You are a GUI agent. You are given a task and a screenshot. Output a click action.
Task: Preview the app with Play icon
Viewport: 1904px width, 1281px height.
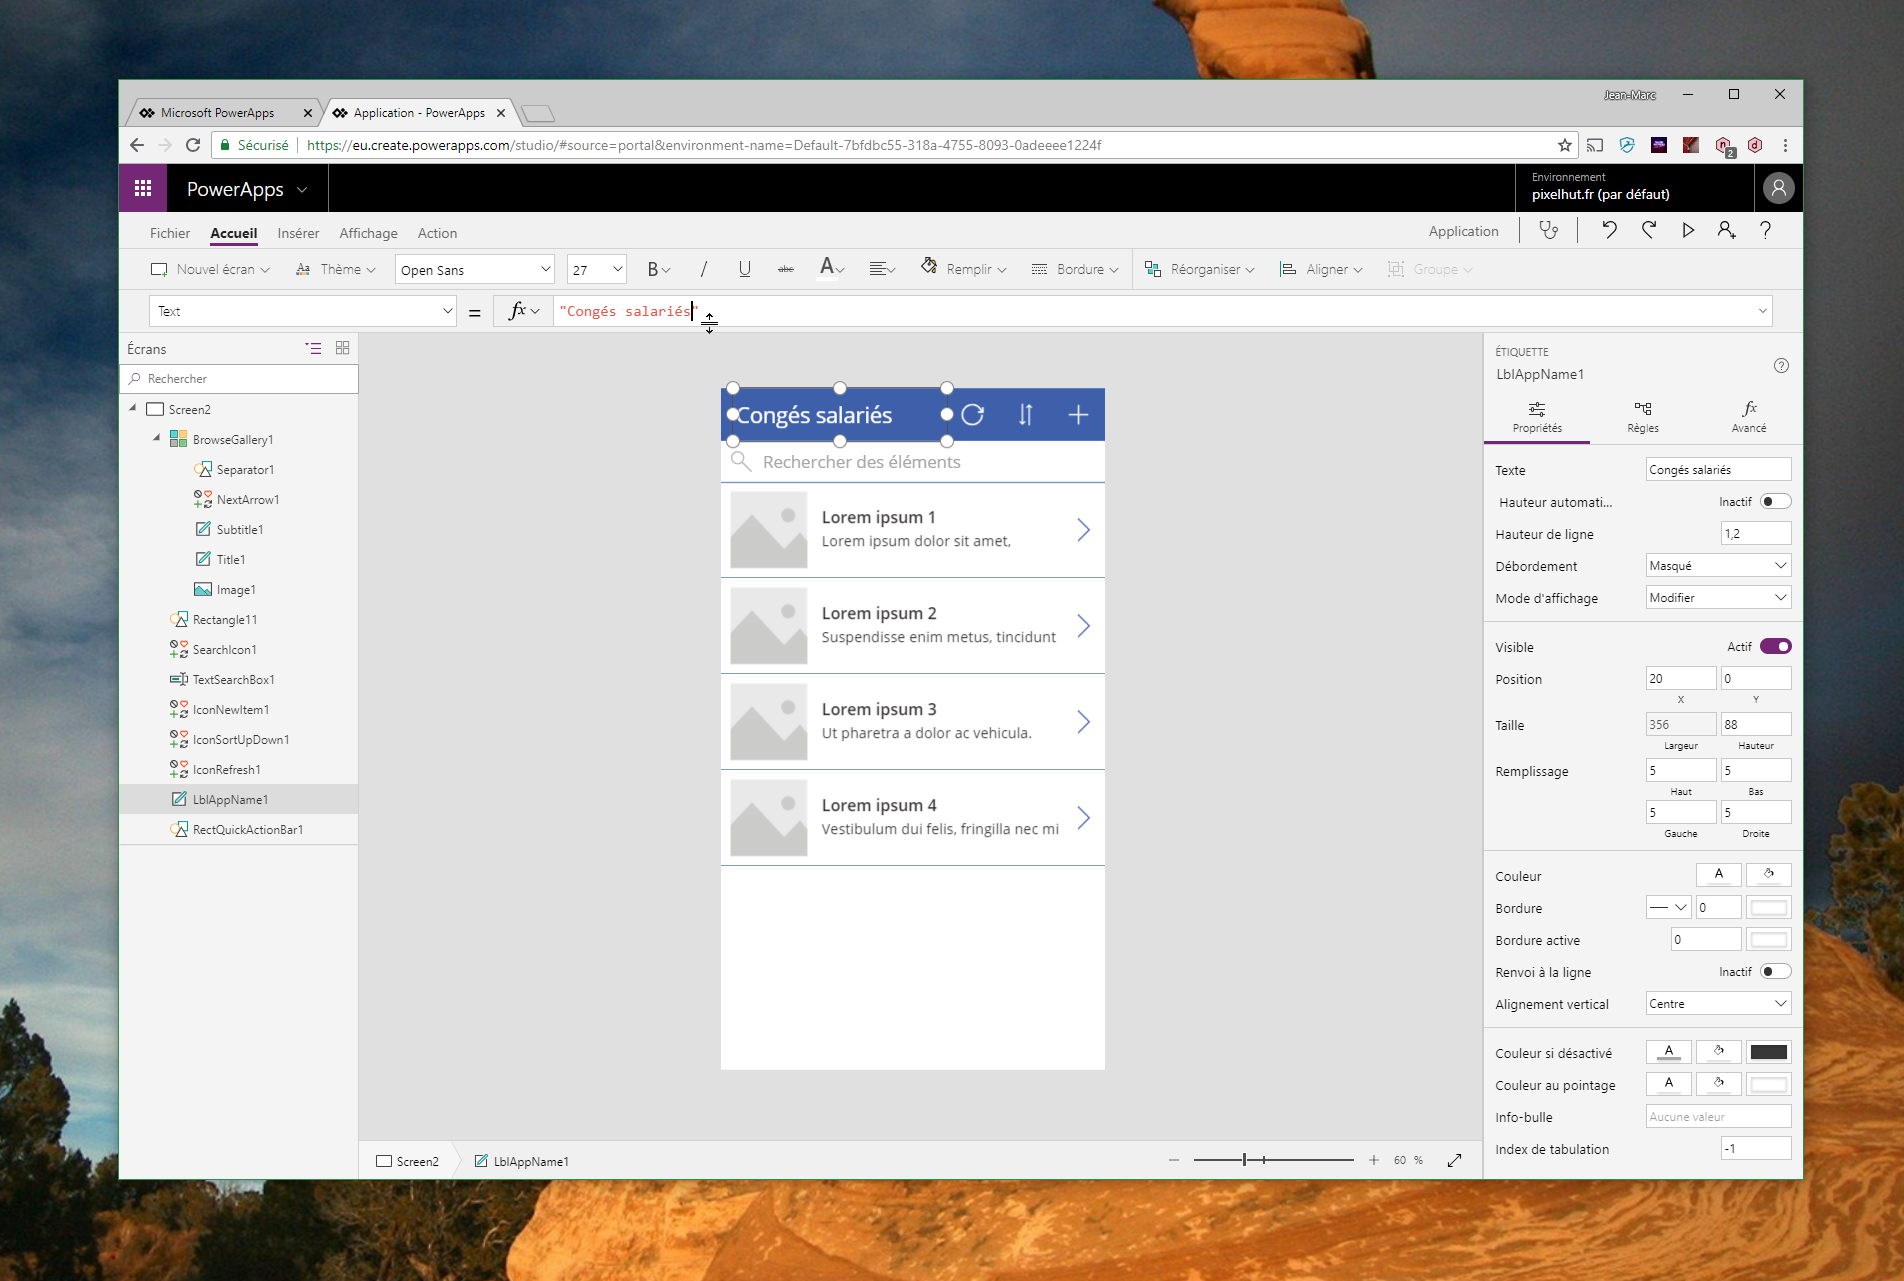1688,231
